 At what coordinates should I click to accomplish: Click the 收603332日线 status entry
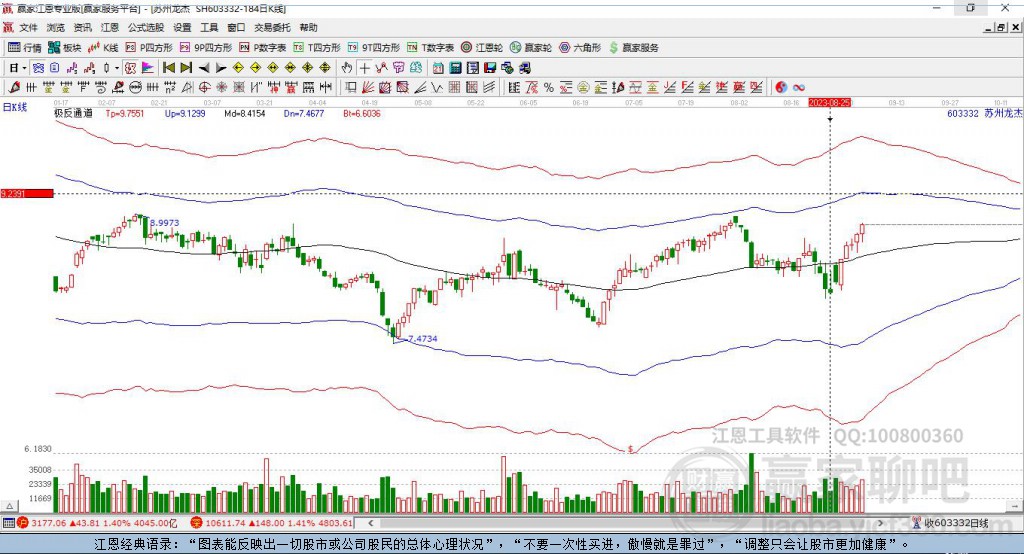point(950,523)
